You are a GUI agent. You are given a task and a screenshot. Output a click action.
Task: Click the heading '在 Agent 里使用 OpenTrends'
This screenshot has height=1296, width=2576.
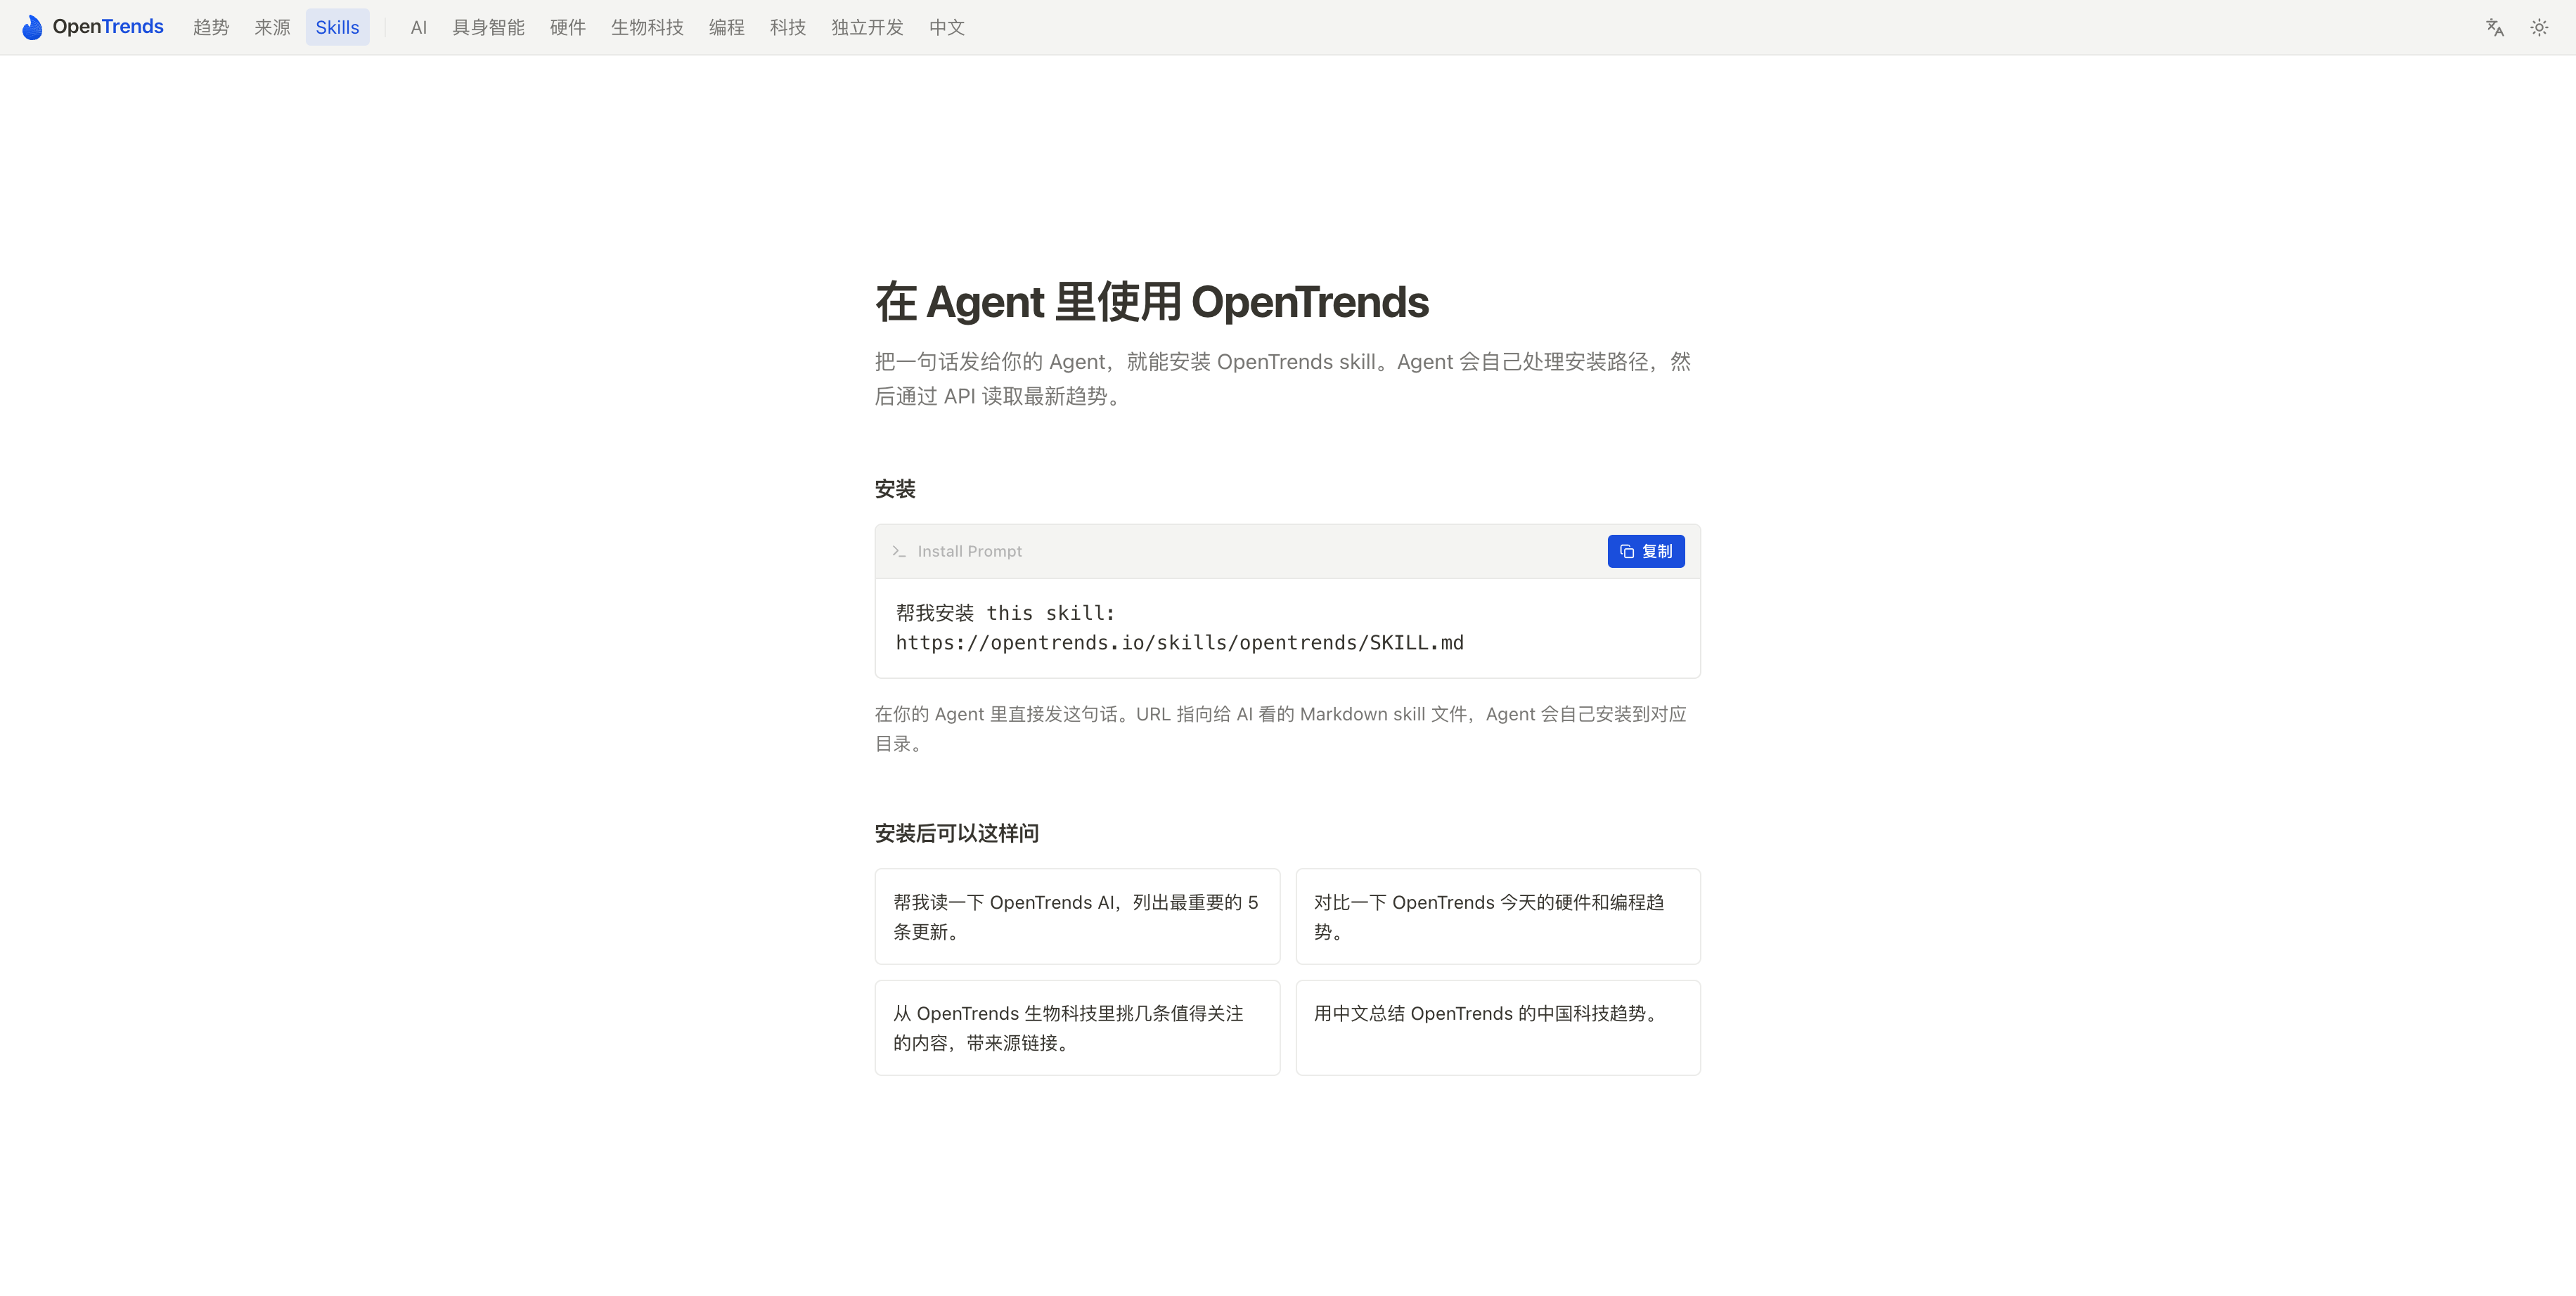tap(1152, 302)
